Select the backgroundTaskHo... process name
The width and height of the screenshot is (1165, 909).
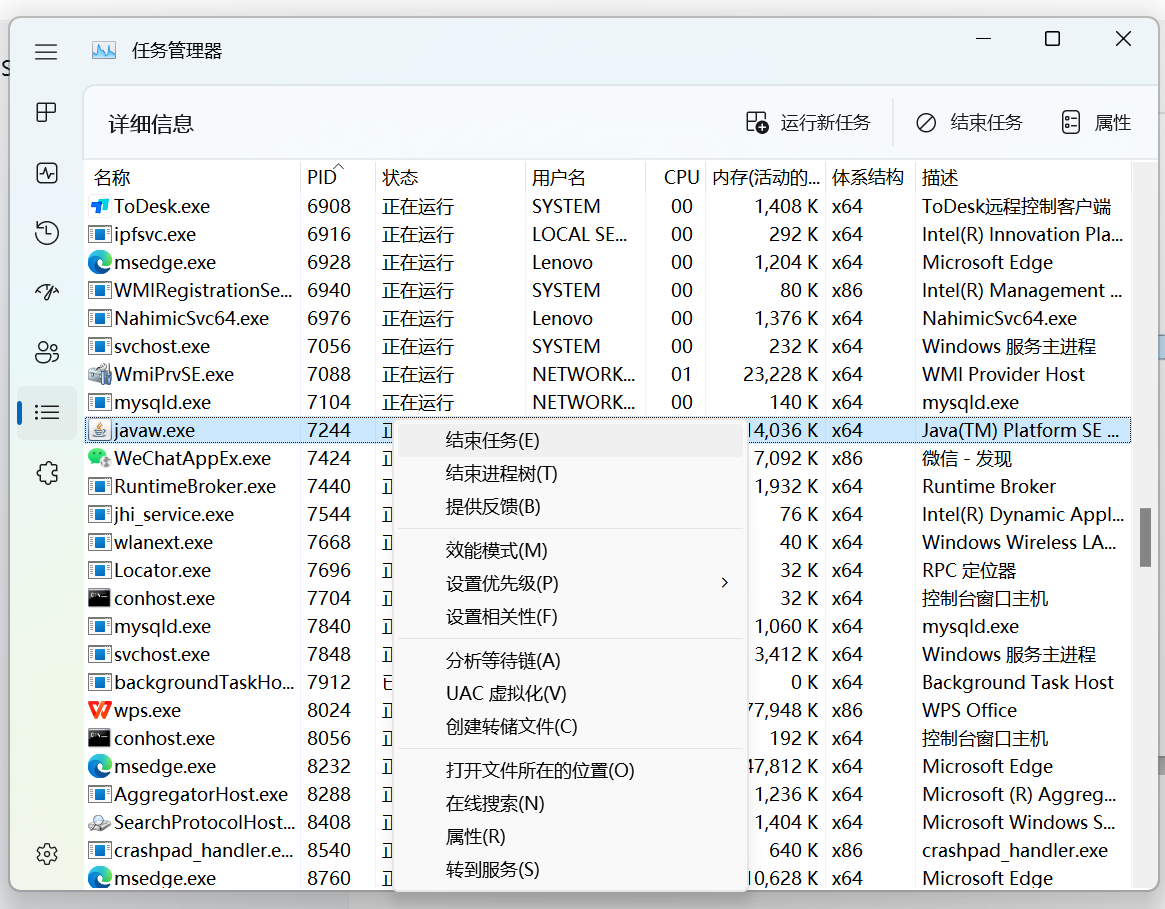(204, 682)
